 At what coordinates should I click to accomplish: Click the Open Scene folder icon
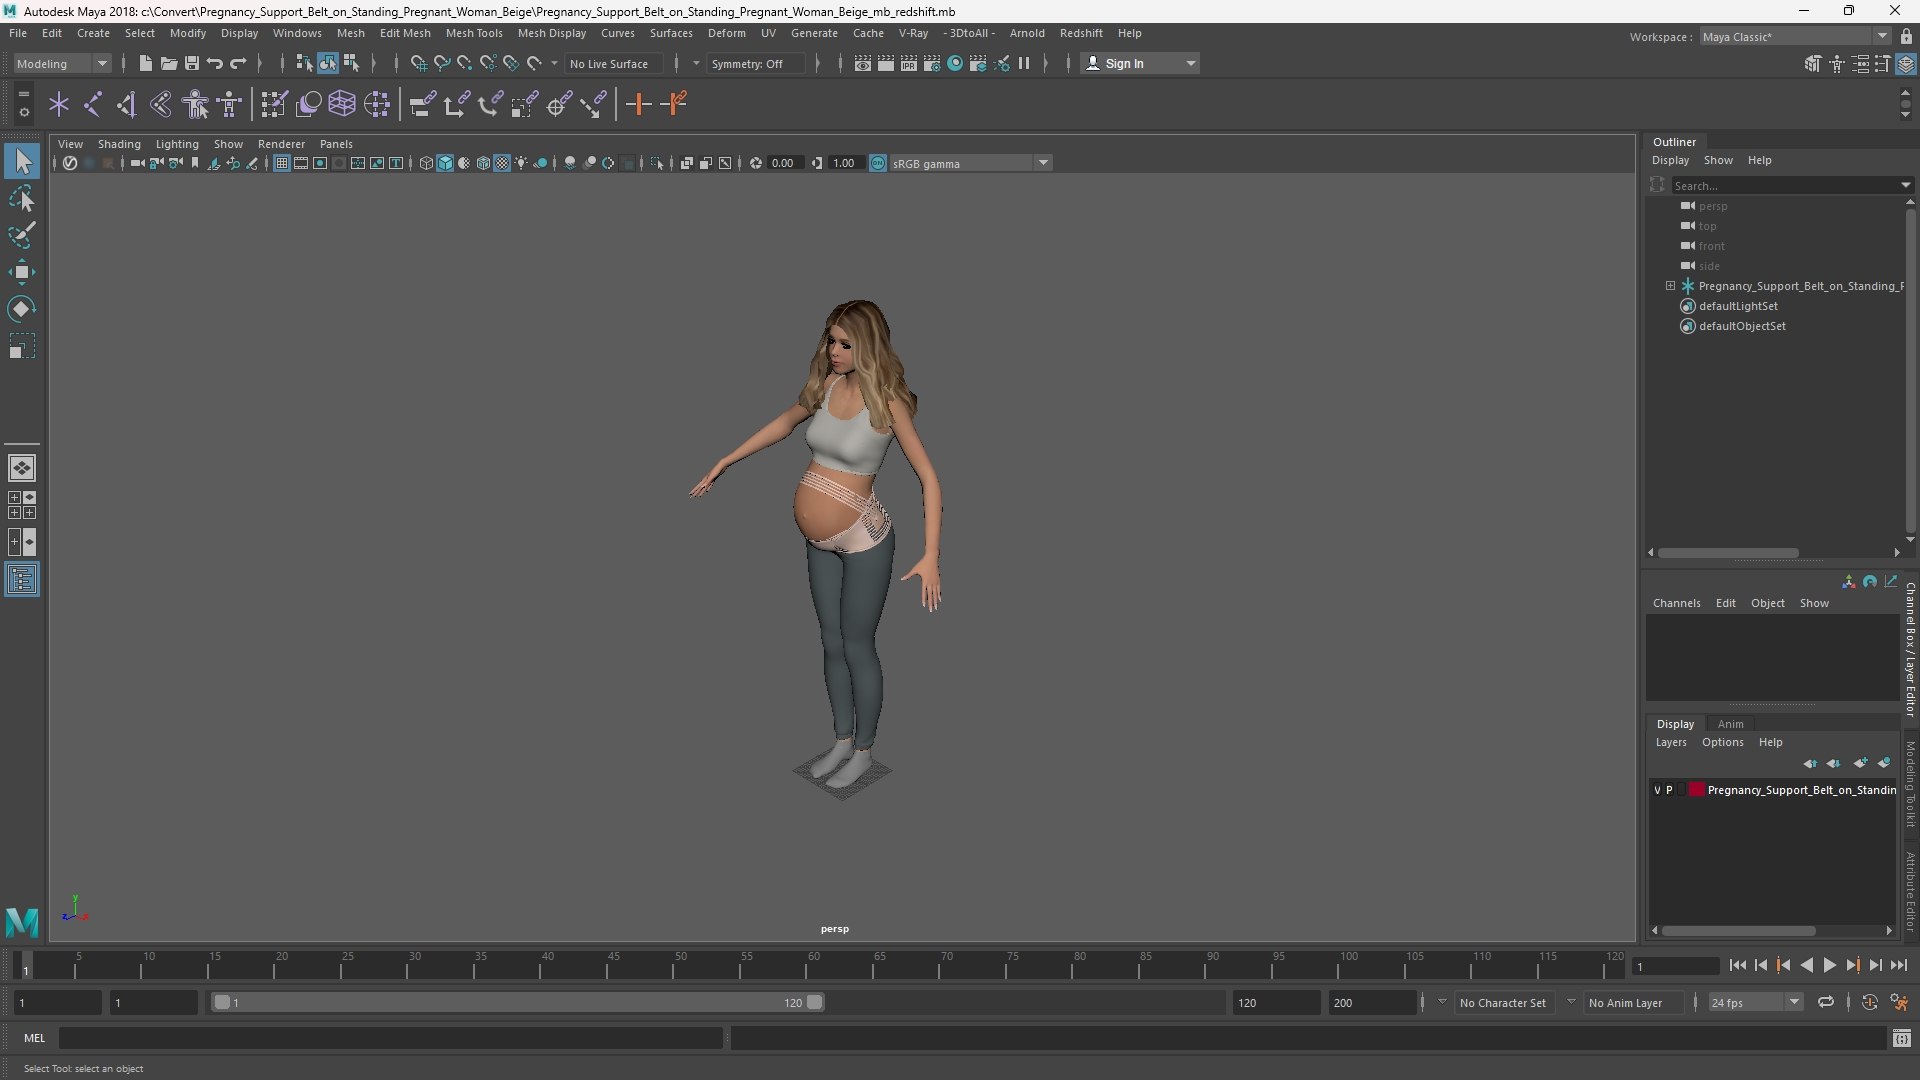(168, 63)
